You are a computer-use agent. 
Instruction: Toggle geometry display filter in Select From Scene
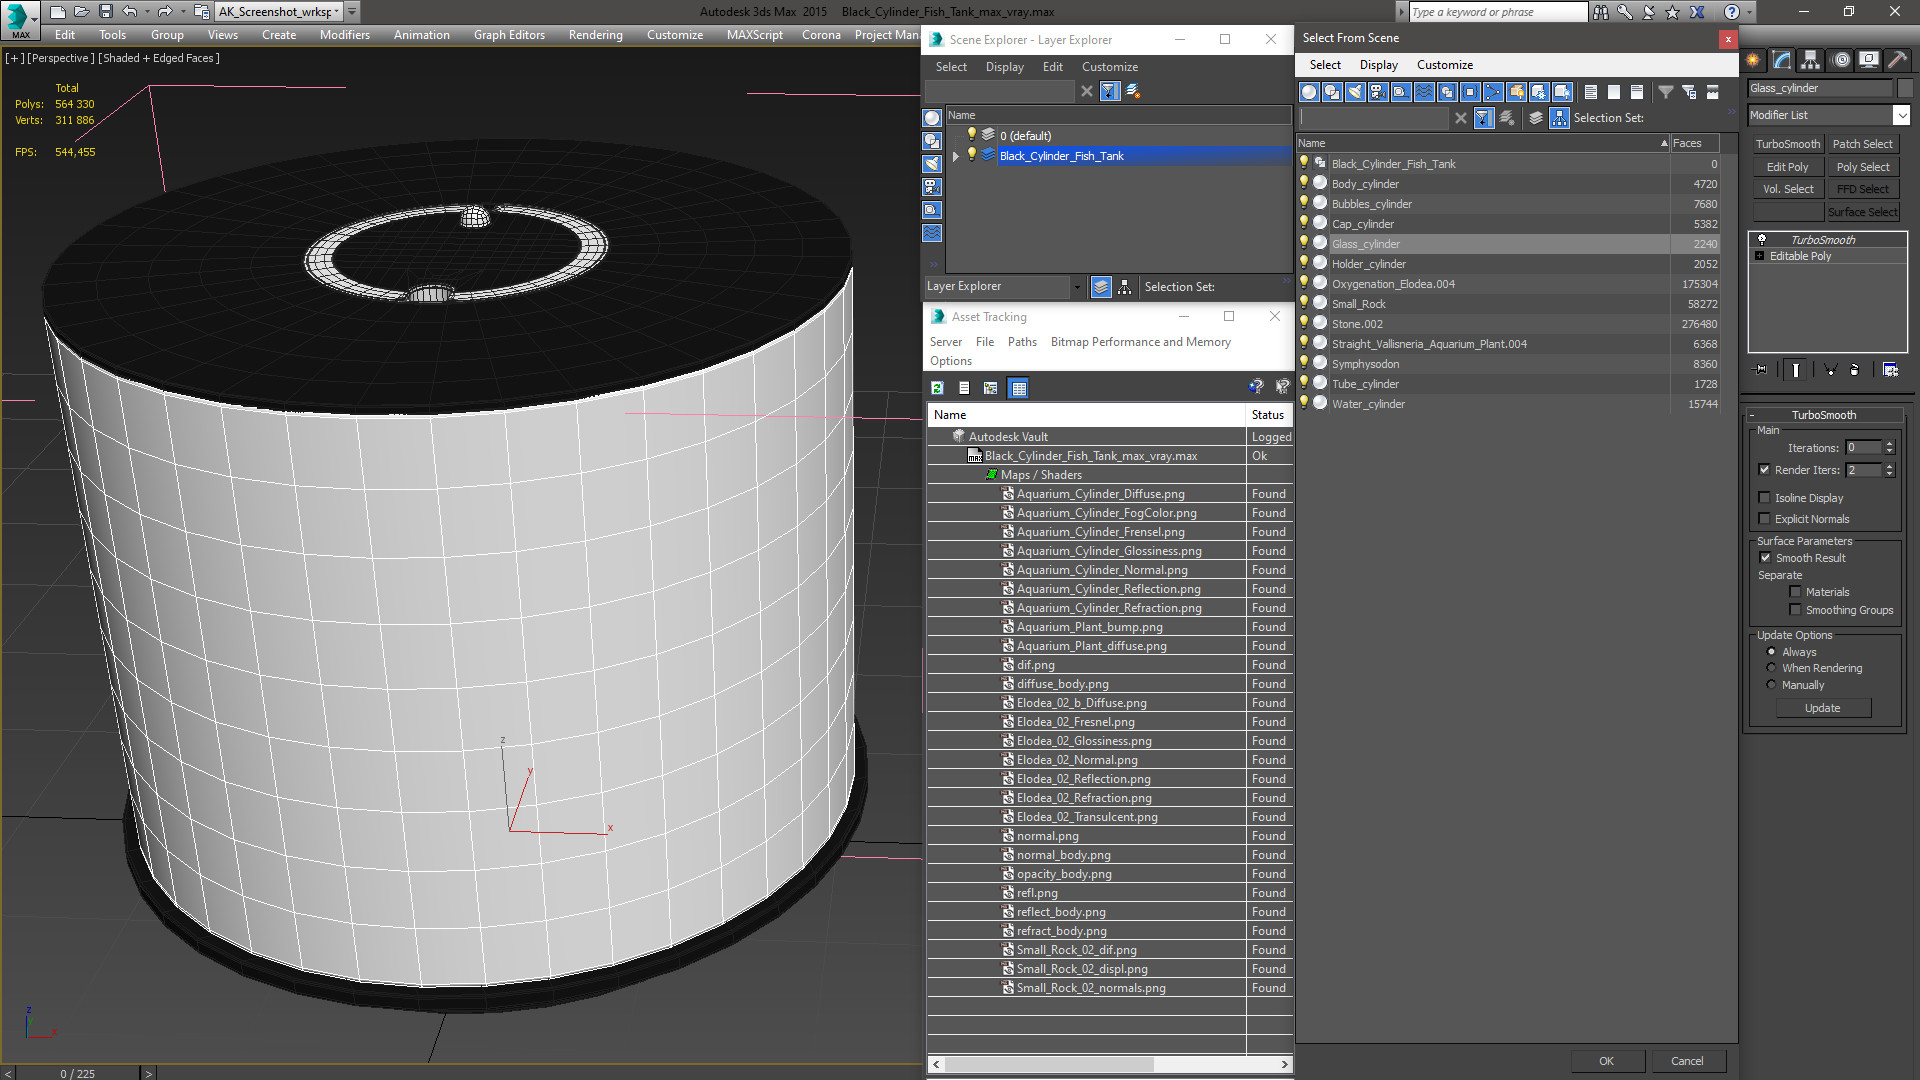[x=1309, y=92]
